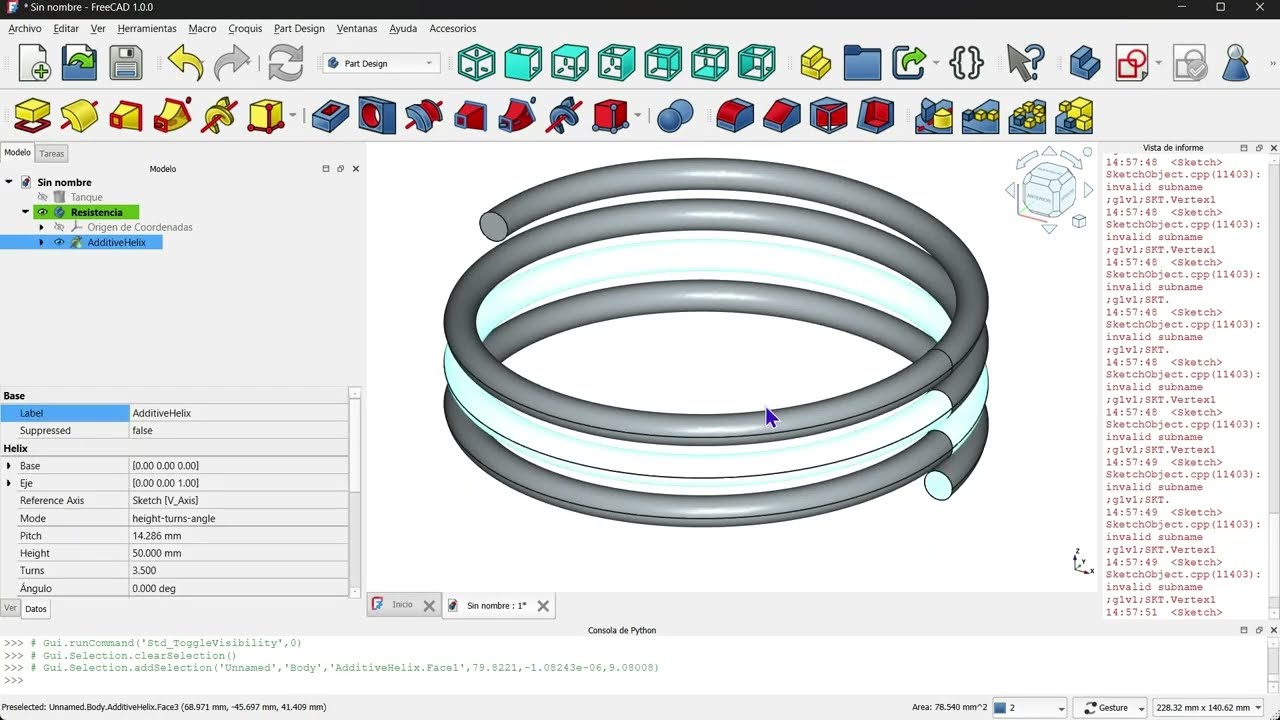Screen dimensions: 1280x720
Task: Select the Polar Pattern tool
Action: click(x=1027, y=116)
